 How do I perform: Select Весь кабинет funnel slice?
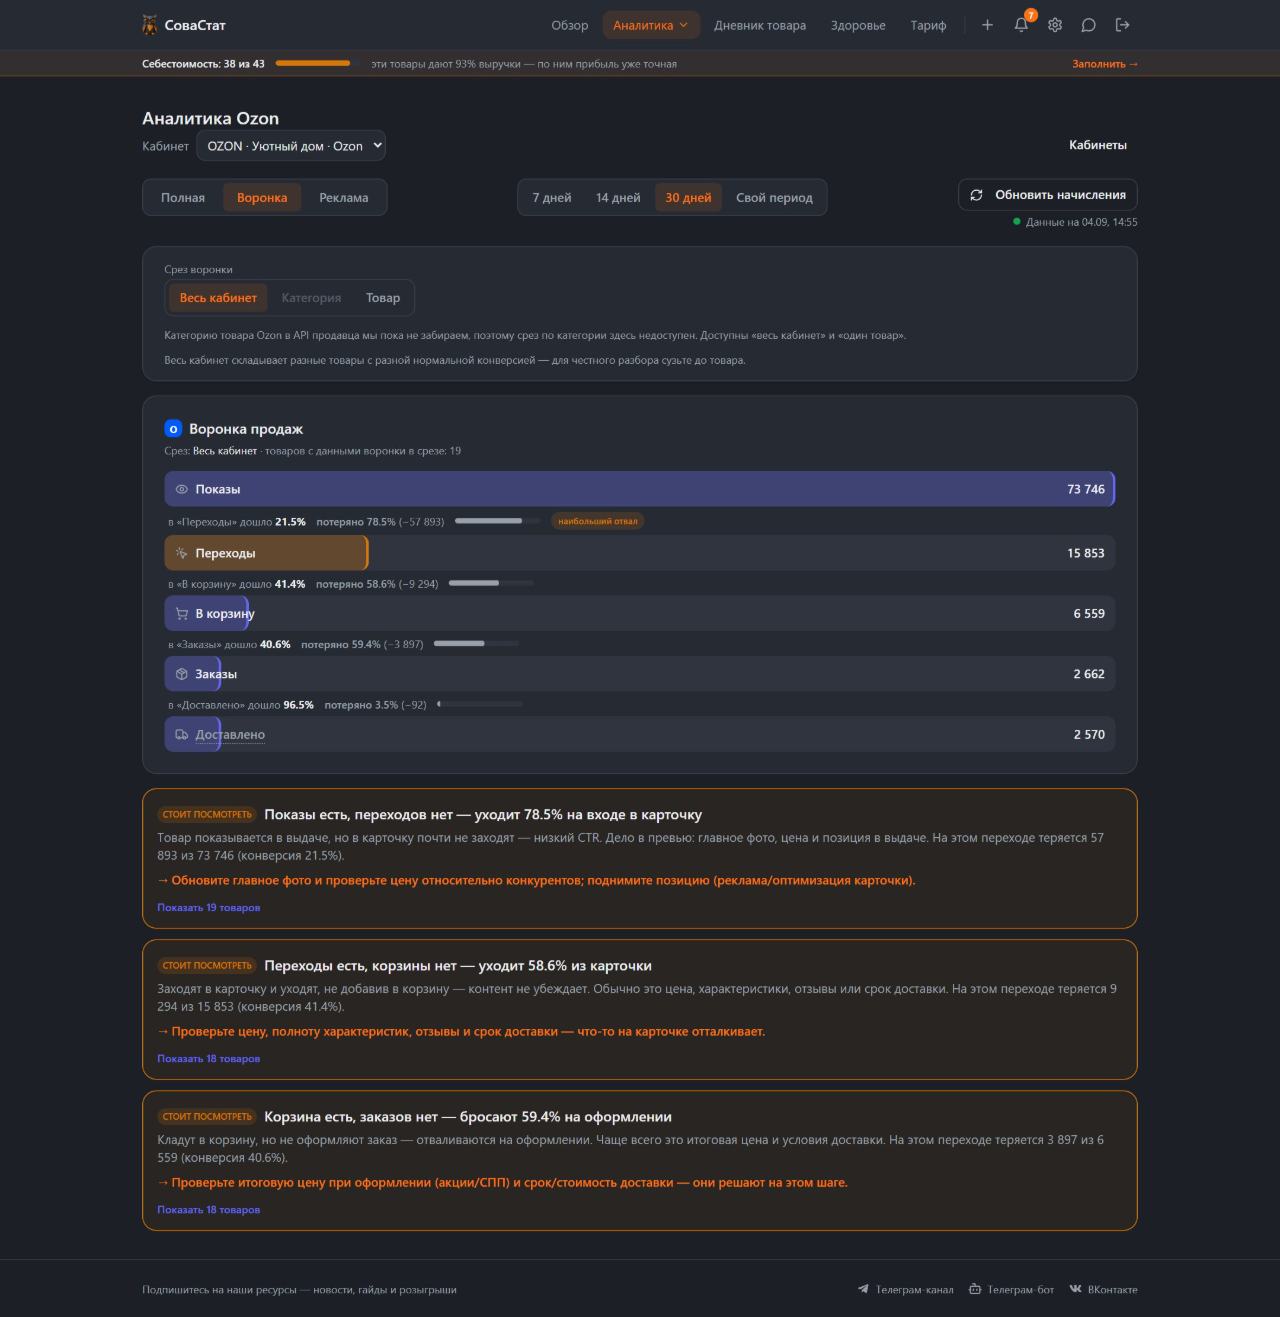218,298
